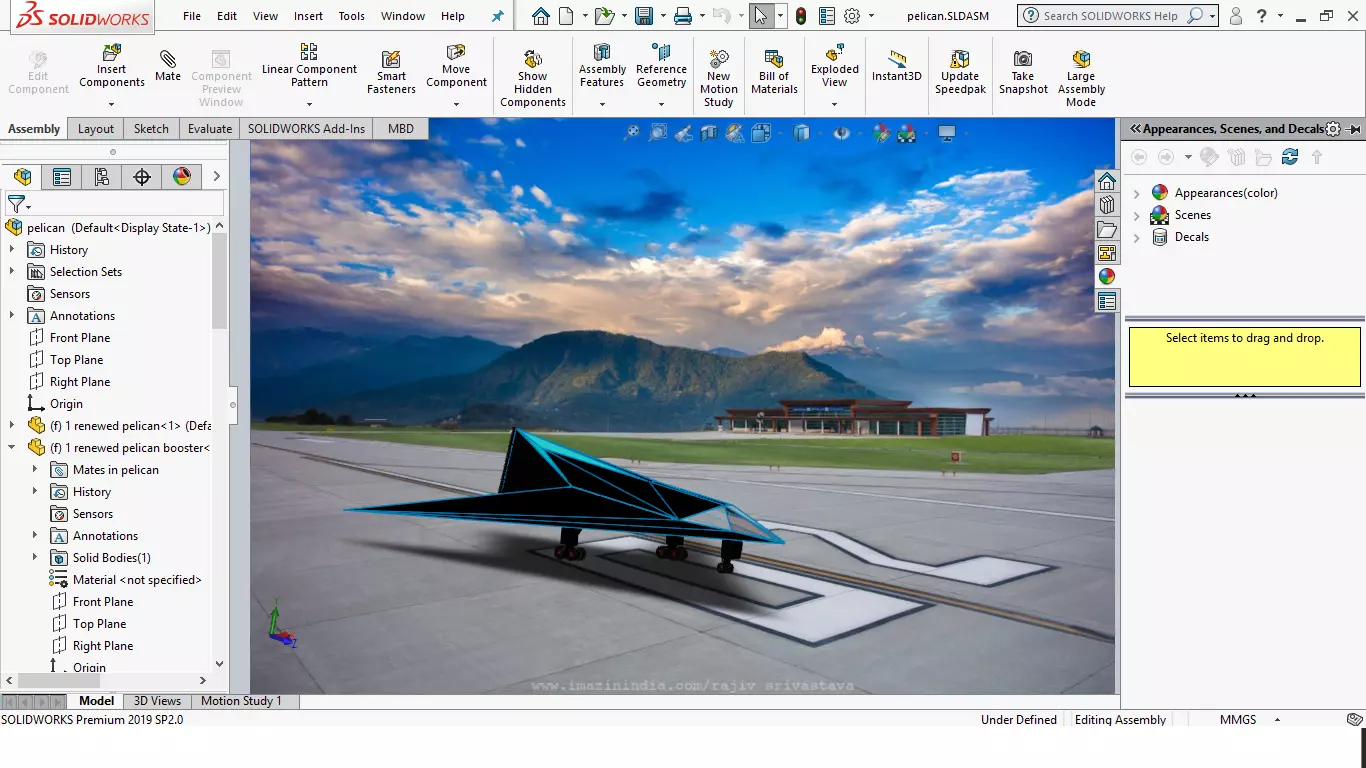Open the DisplayManager color ball tab
The image size is (1366, 768).
coord(182,177)
